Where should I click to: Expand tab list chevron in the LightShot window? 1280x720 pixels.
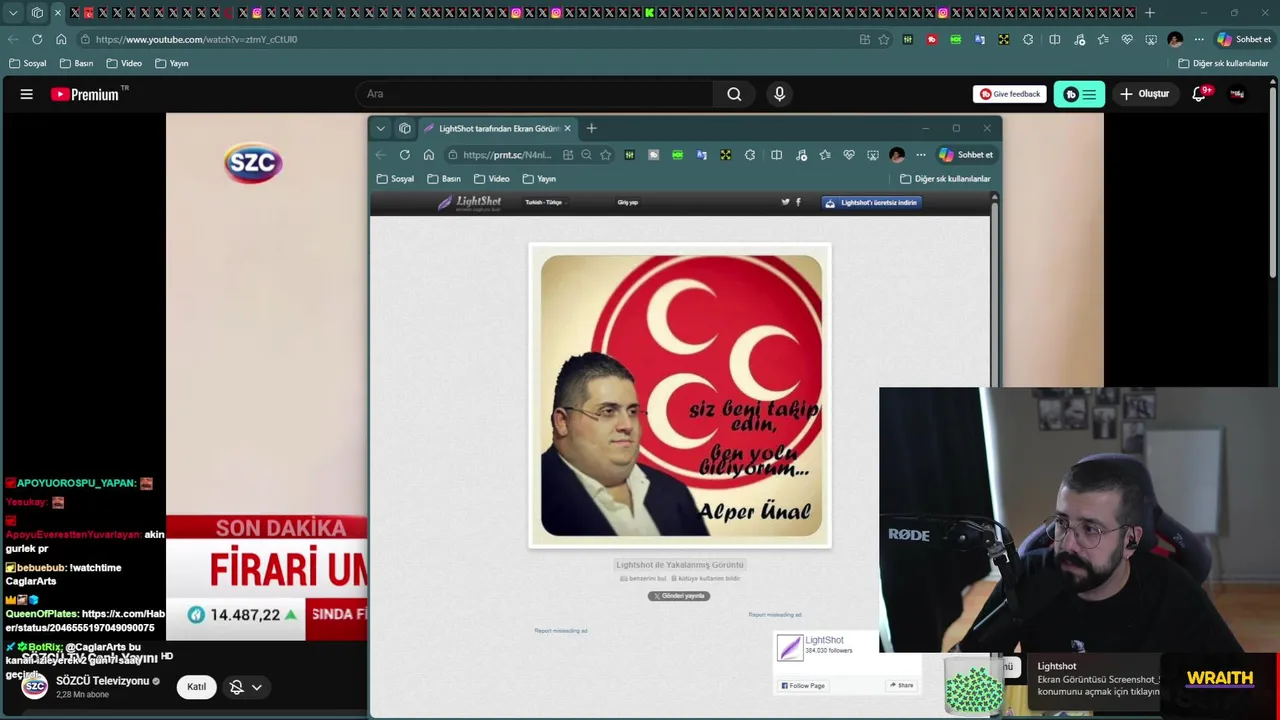tap(380, 128)
